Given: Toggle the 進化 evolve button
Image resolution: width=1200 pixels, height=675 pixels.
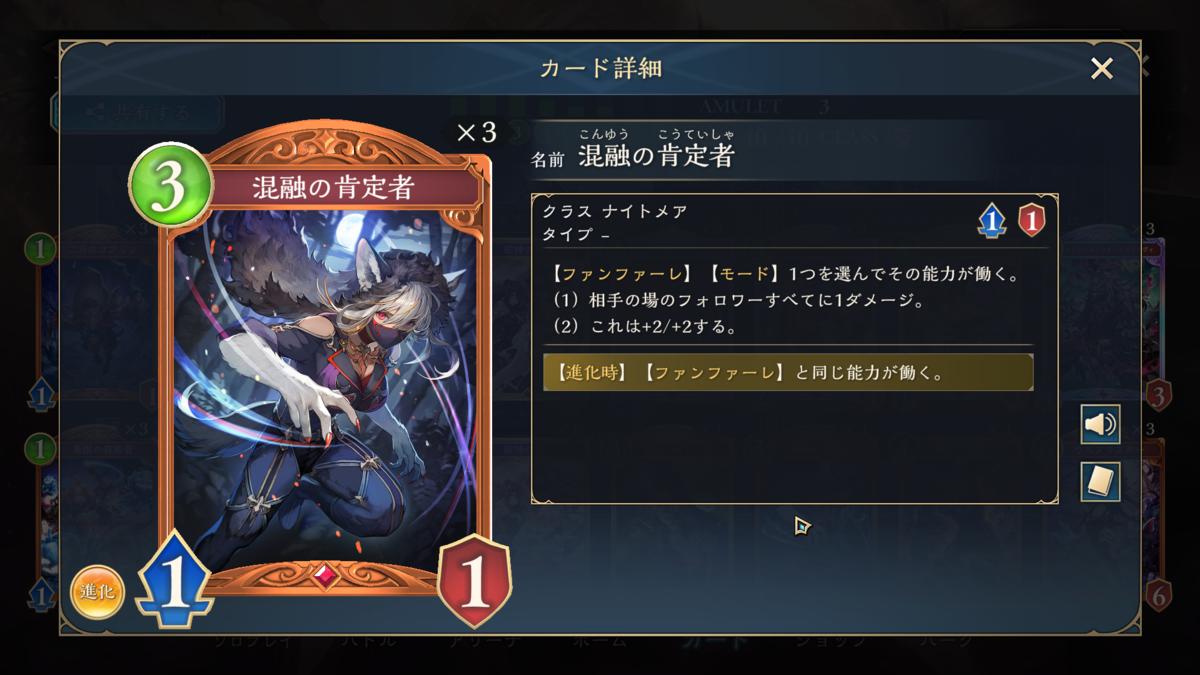Looking at the screenshot, I should (97, 592).
